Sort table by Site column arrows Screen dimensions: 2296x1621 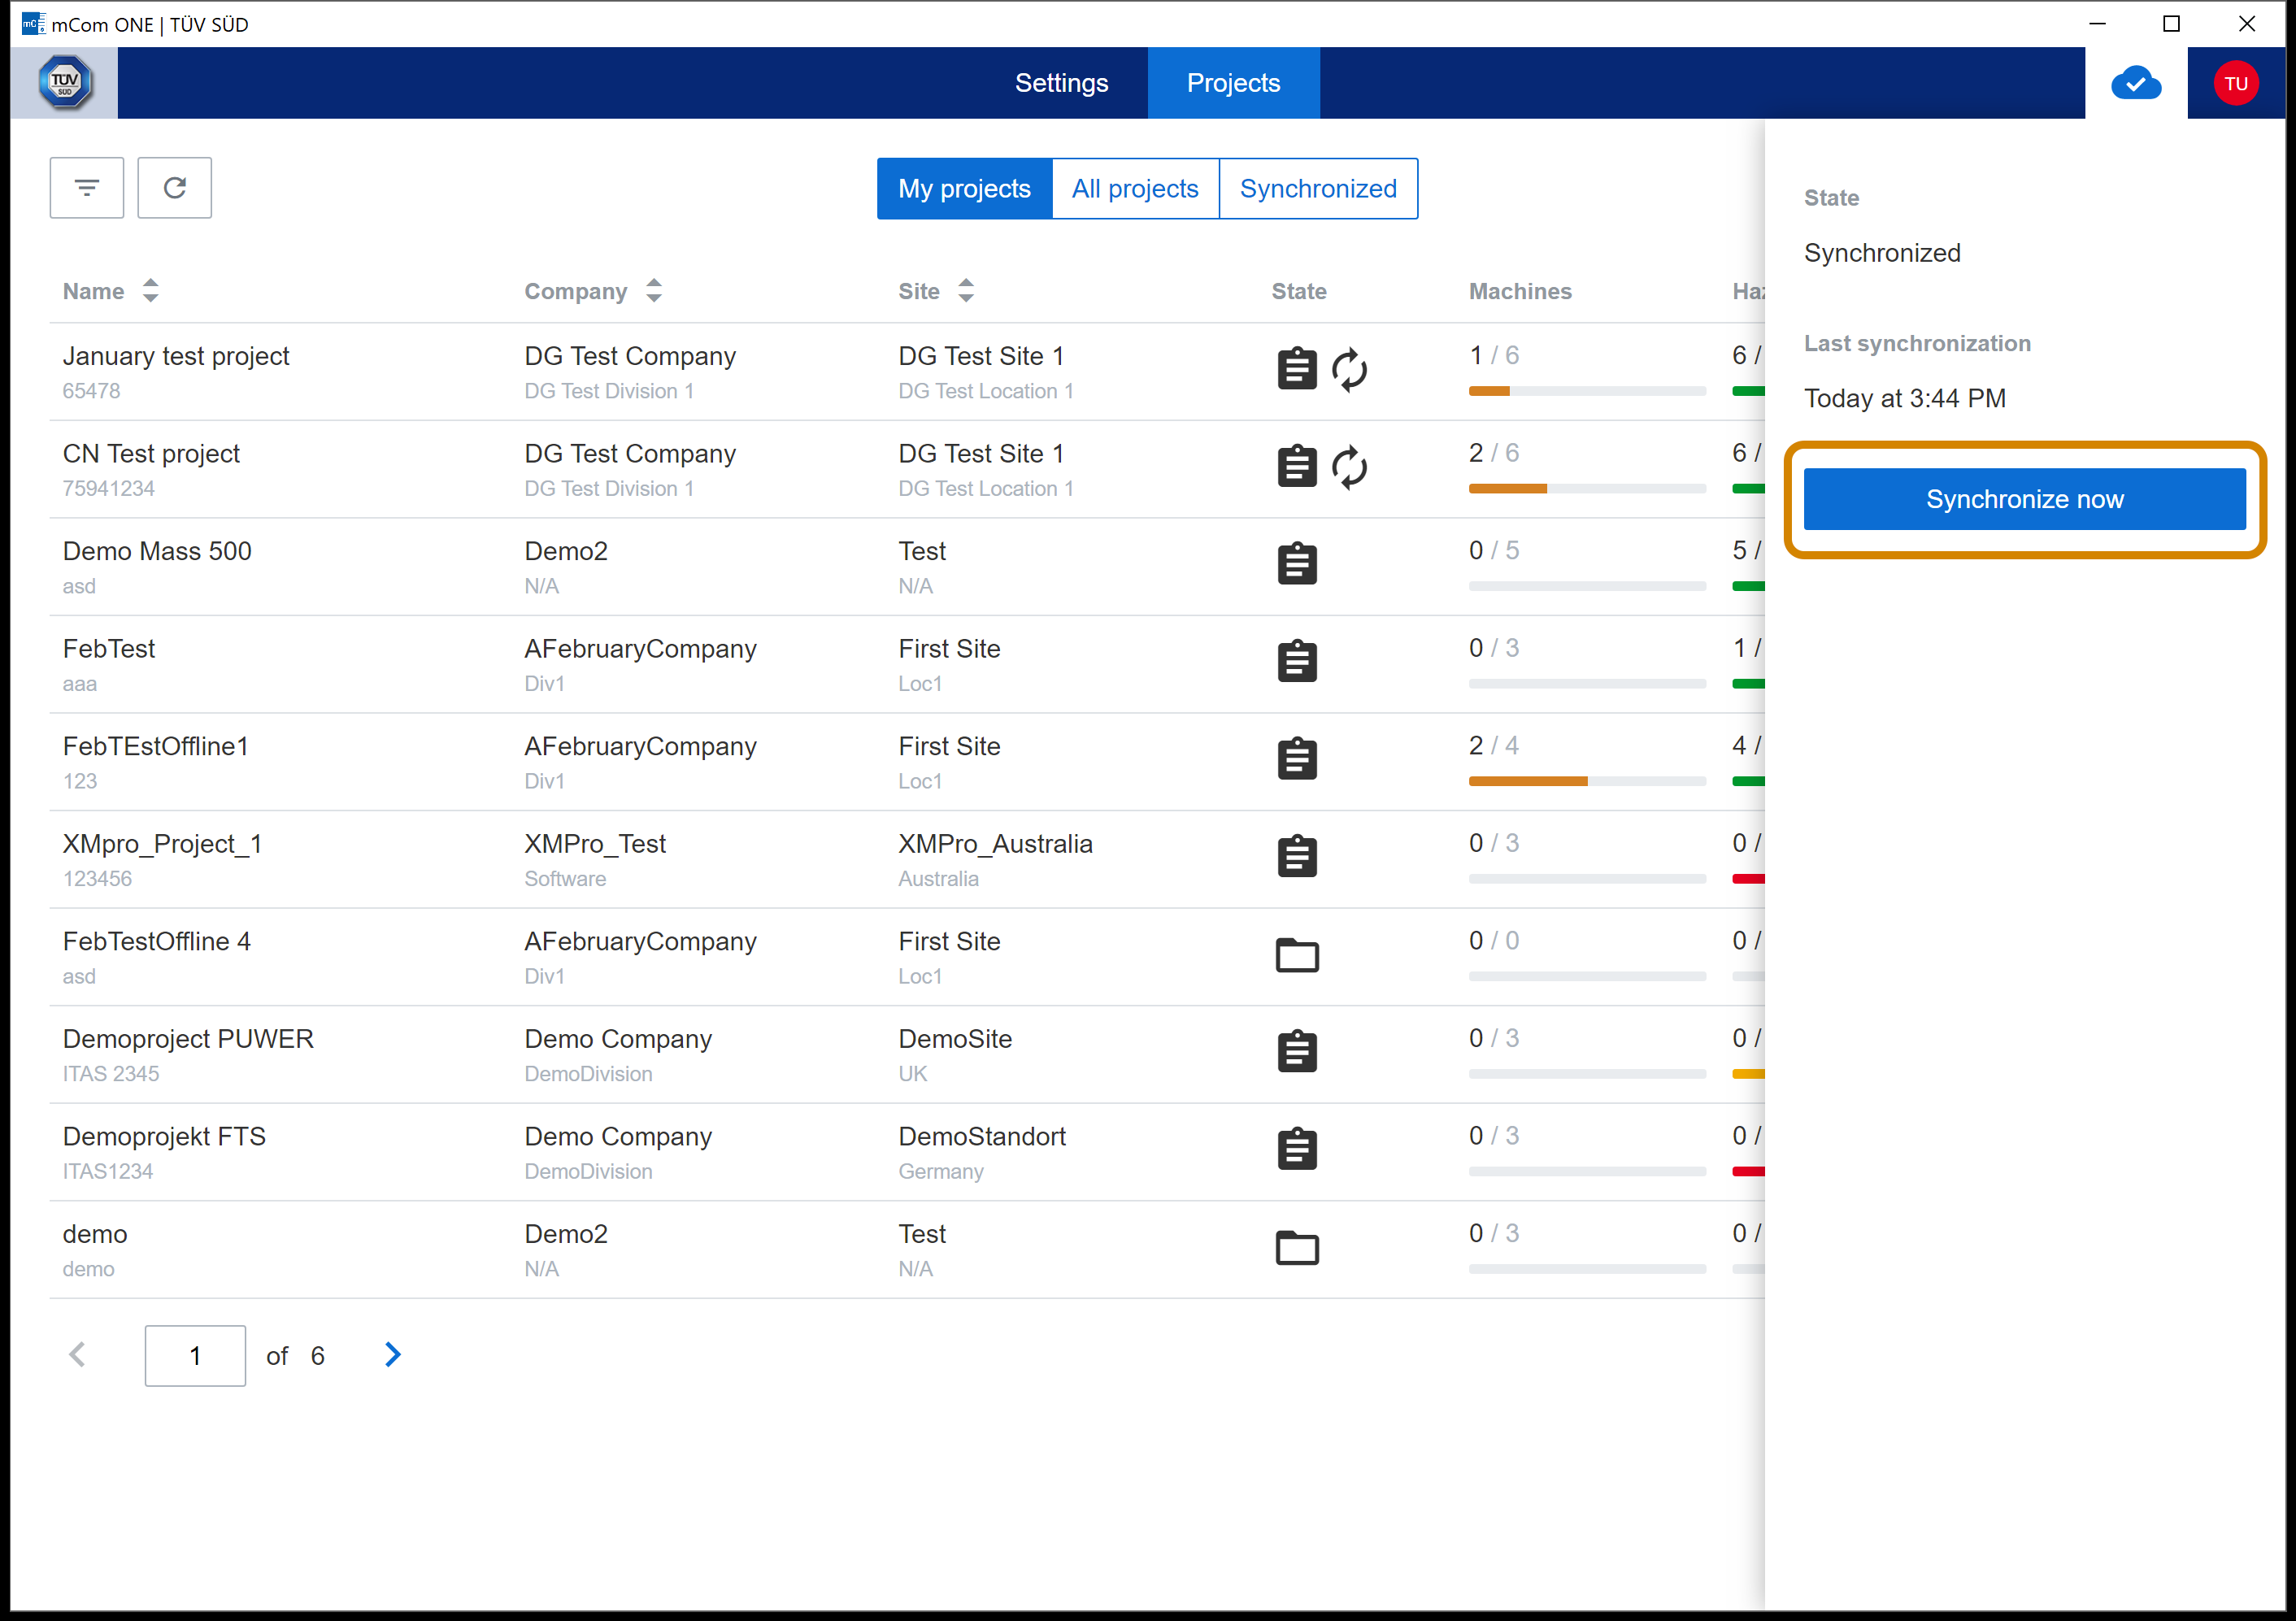point(966,291)
